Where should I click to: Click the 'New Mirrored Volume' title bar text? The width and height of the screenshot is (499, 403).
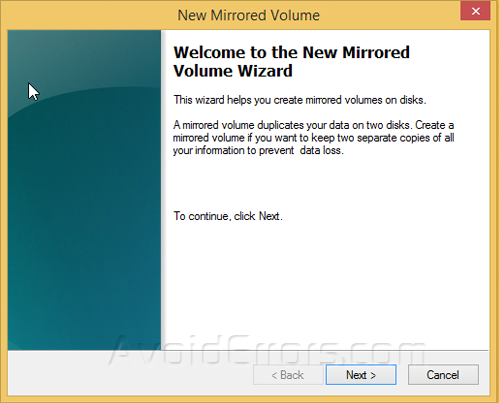pyautogui.click(x=249, y=15)
